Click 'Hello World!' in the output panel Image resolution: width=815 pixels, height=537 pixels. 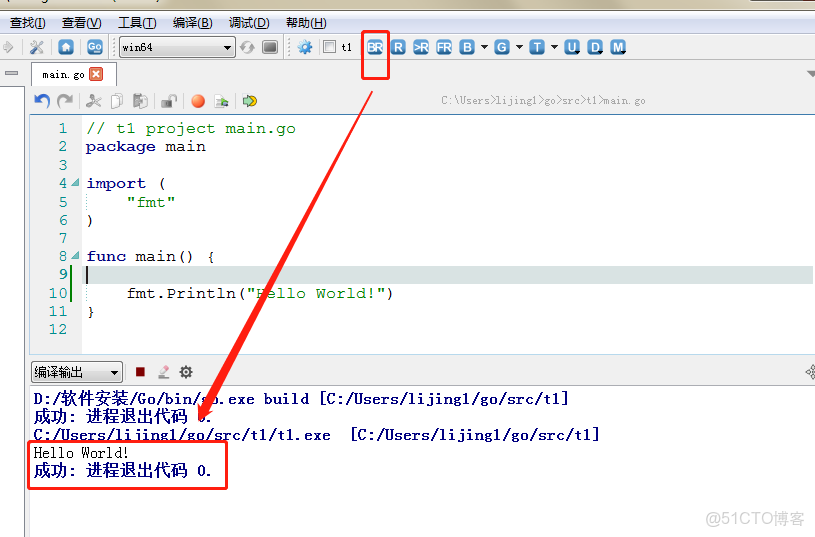tap(81, 453)
